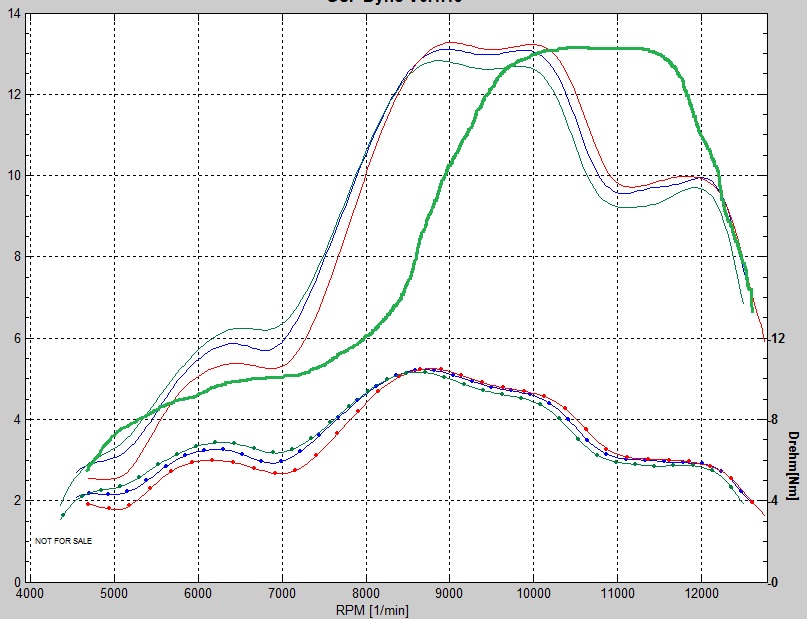Viewport: 807px width, 619px height.
Task: Click the 14 label on left axis
Action: point(14,13)
